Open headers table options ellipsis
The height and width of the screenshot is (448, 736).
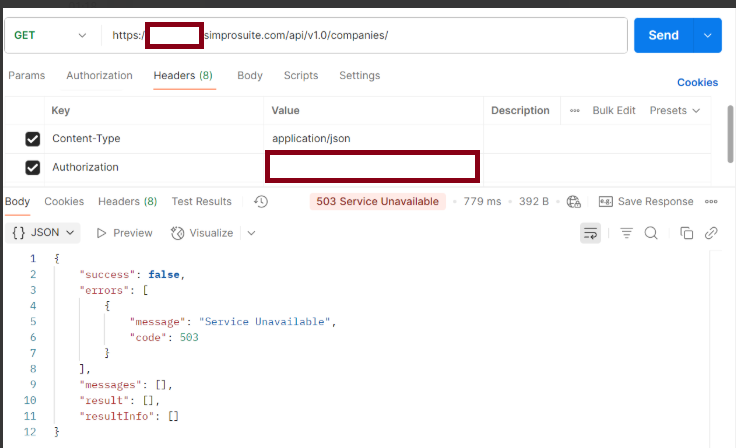(575, 111)
